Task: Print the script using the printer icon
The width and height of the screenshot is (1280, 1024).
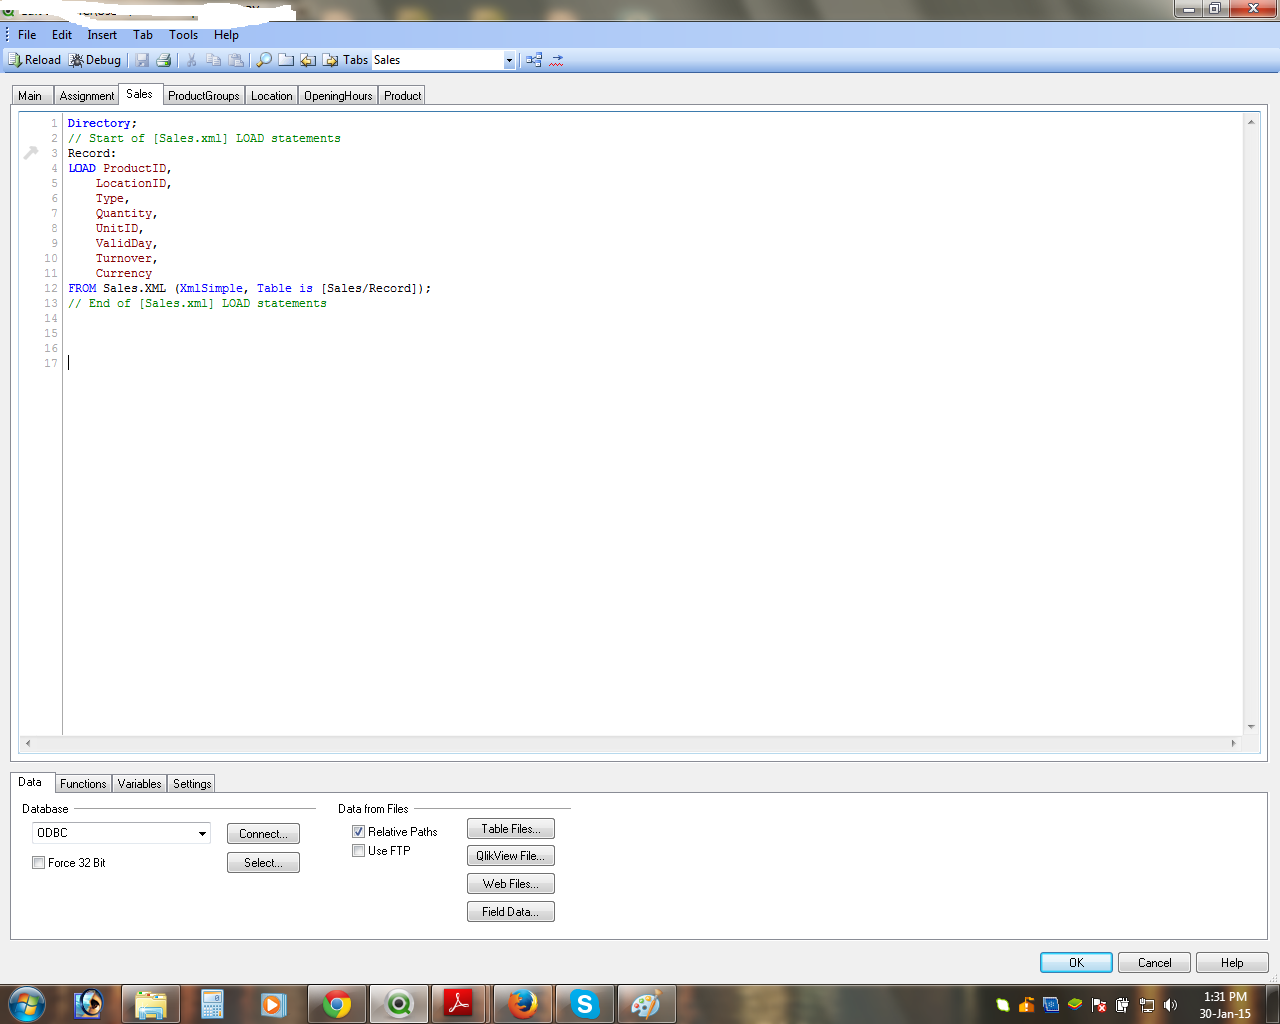Action: click(x=164, y=60)
